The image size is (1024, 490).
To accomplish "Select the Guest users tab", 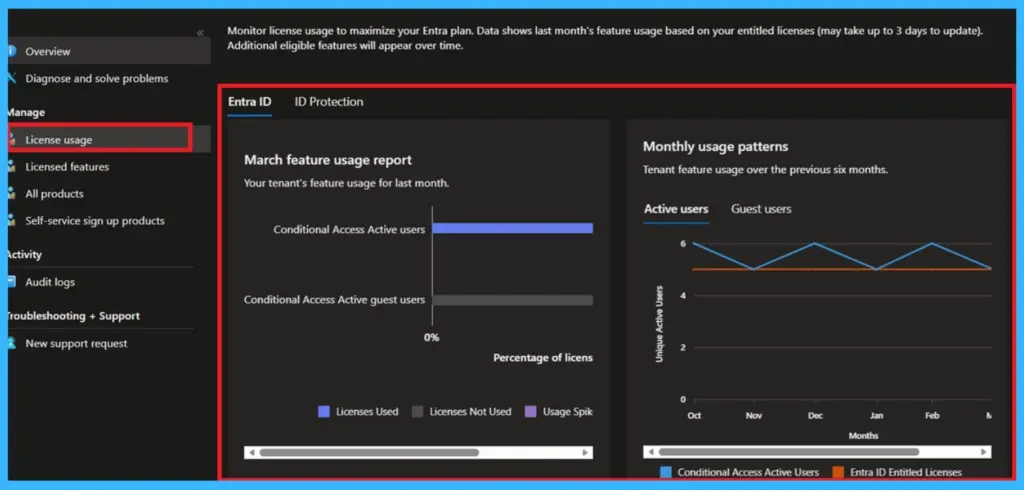I will point(761,209).
